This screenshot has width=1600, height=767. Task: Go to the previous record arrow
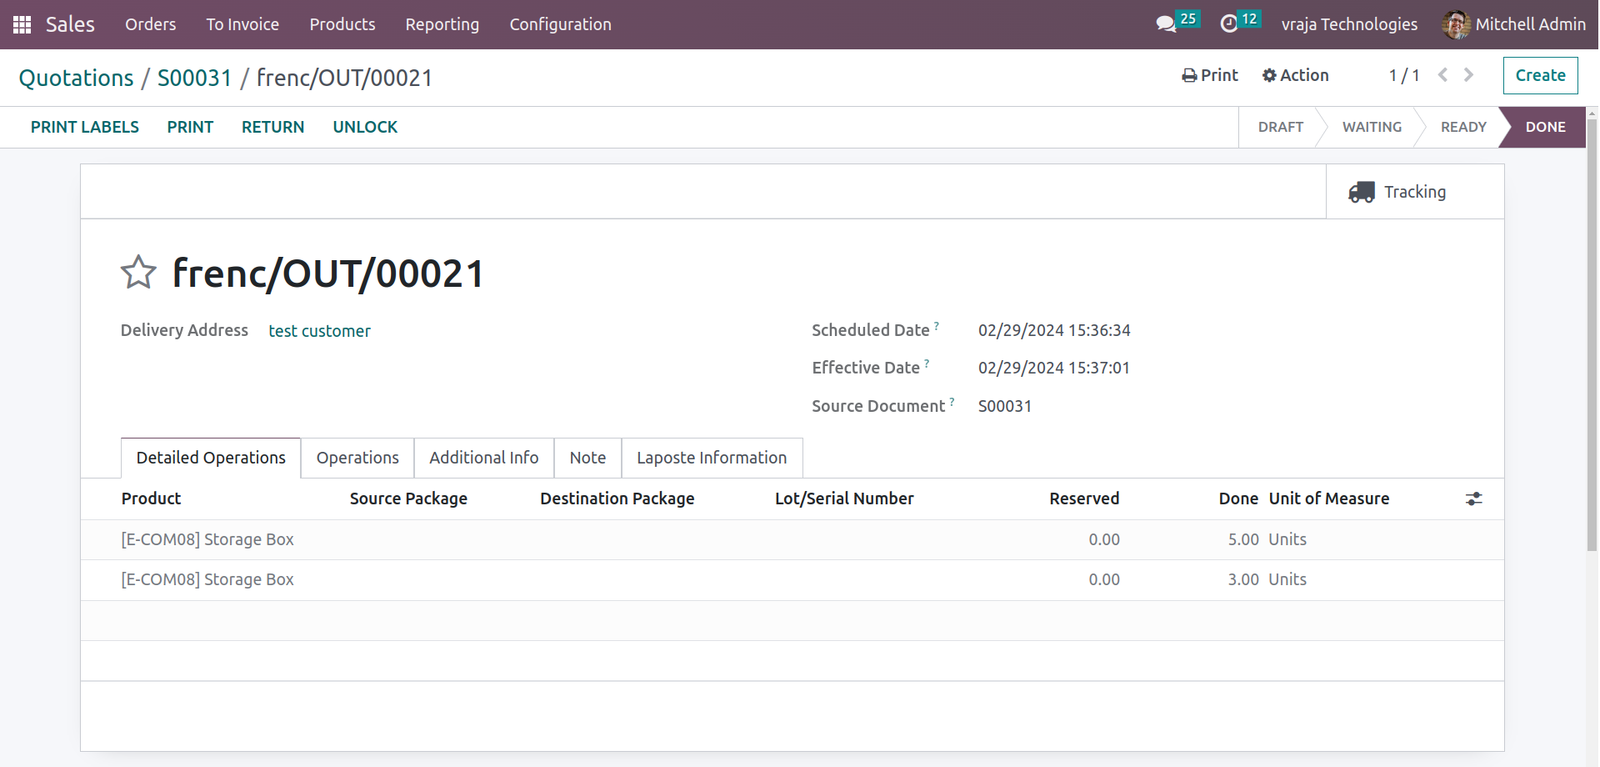click(x=1442, y=75)
